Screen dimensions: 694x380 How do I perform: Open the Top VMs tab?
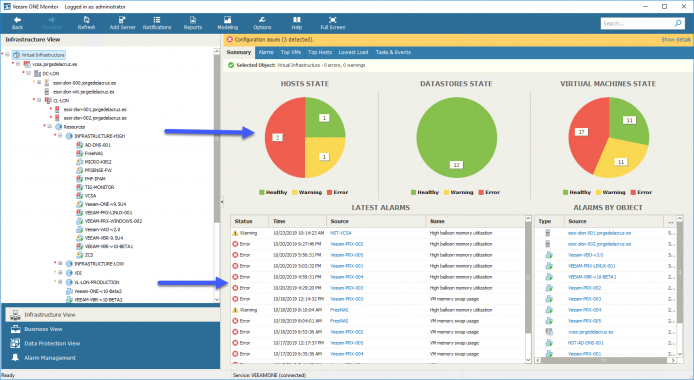(x=291, y=52)
